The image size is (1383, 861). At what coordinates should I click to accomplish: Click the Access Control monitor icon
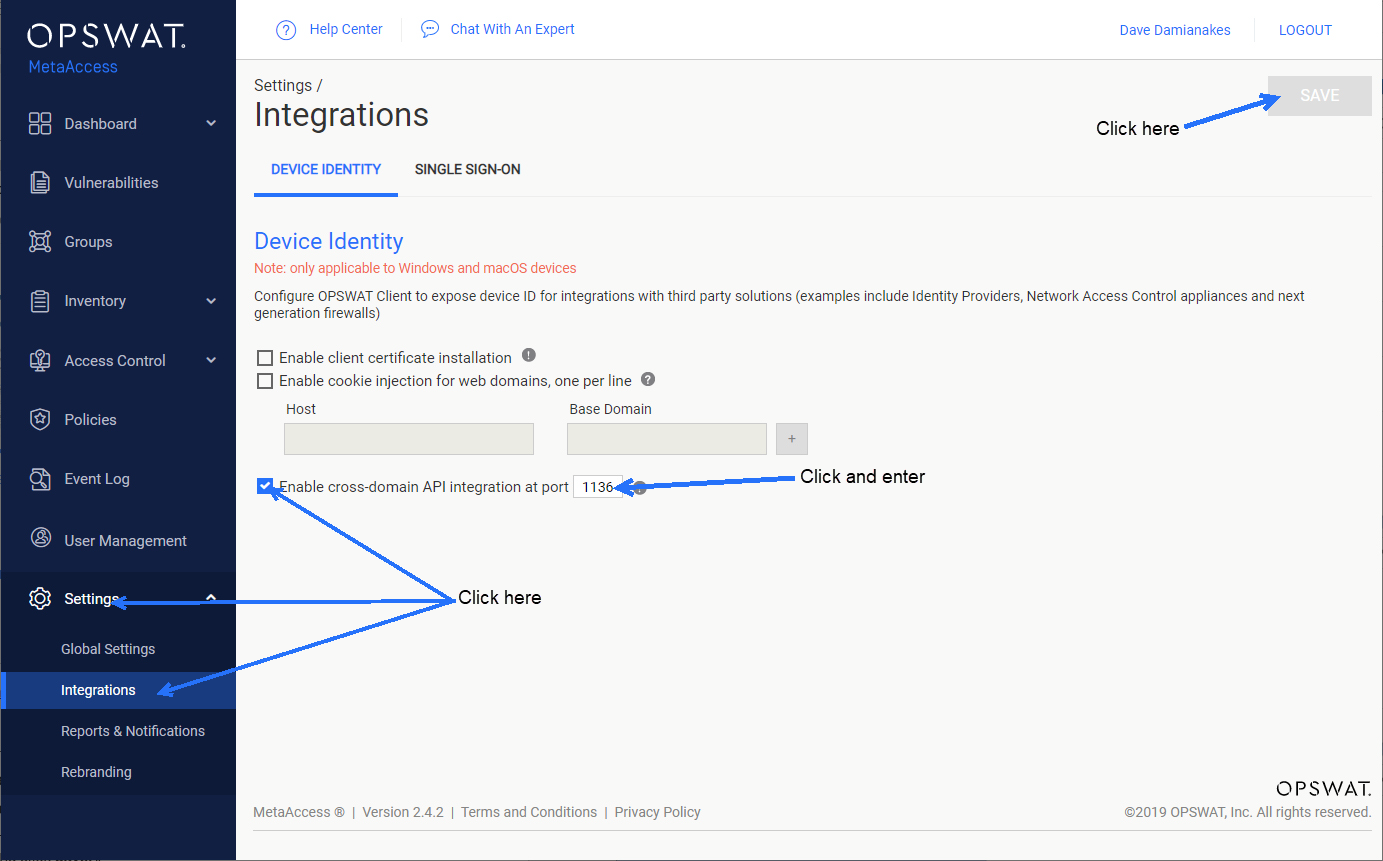[40, 361]
